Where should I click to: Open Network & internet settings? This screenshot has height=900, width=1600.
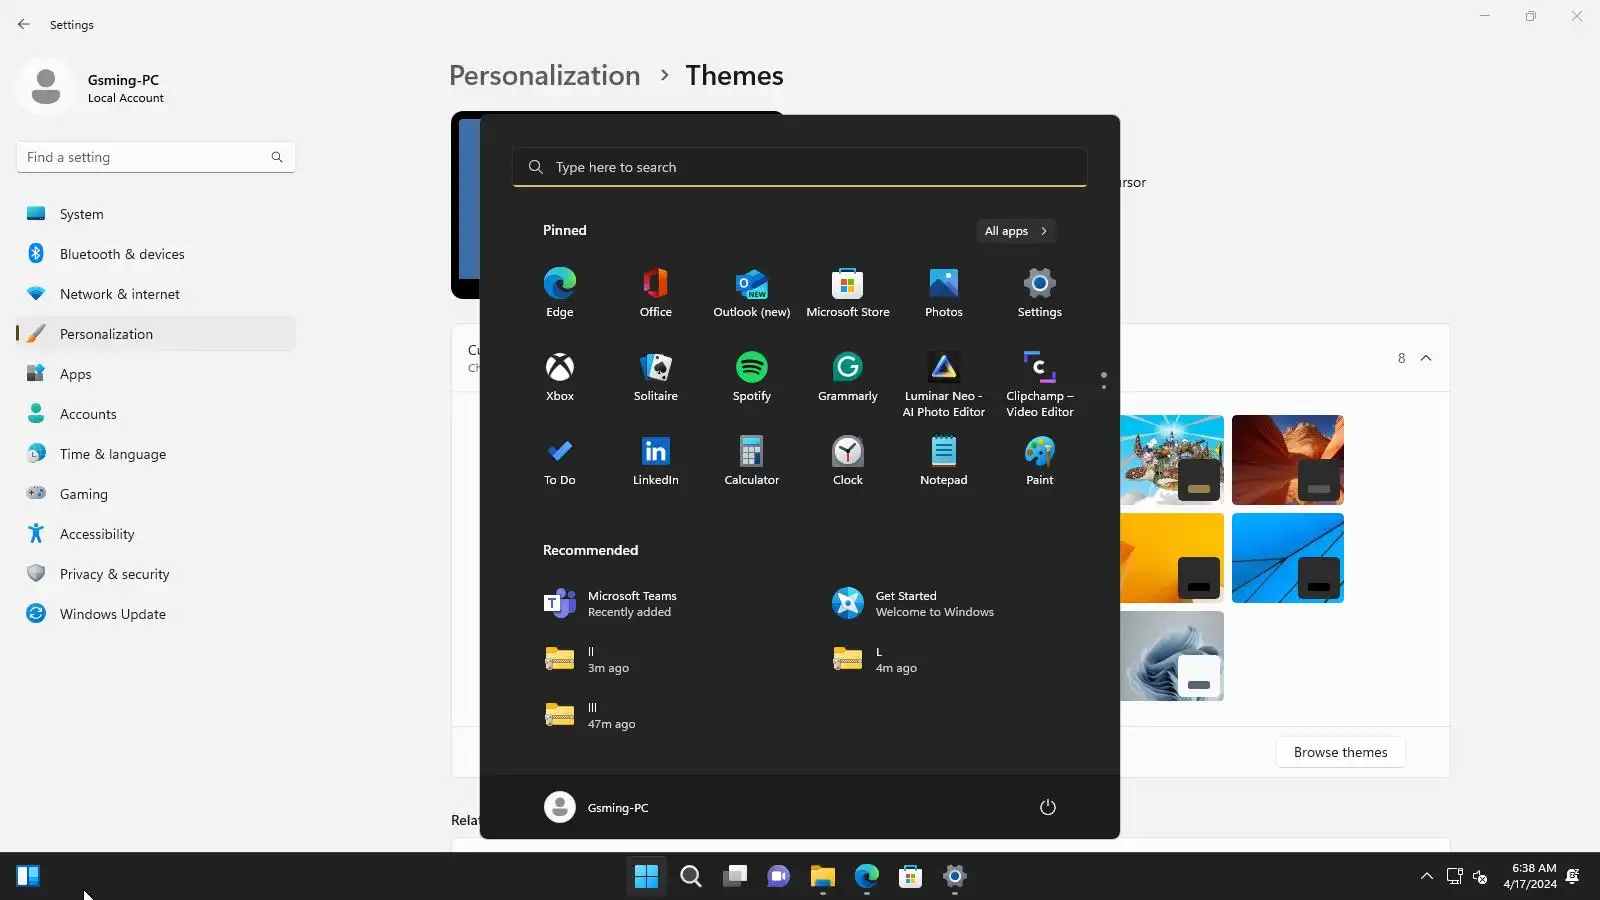click(156, 294)
